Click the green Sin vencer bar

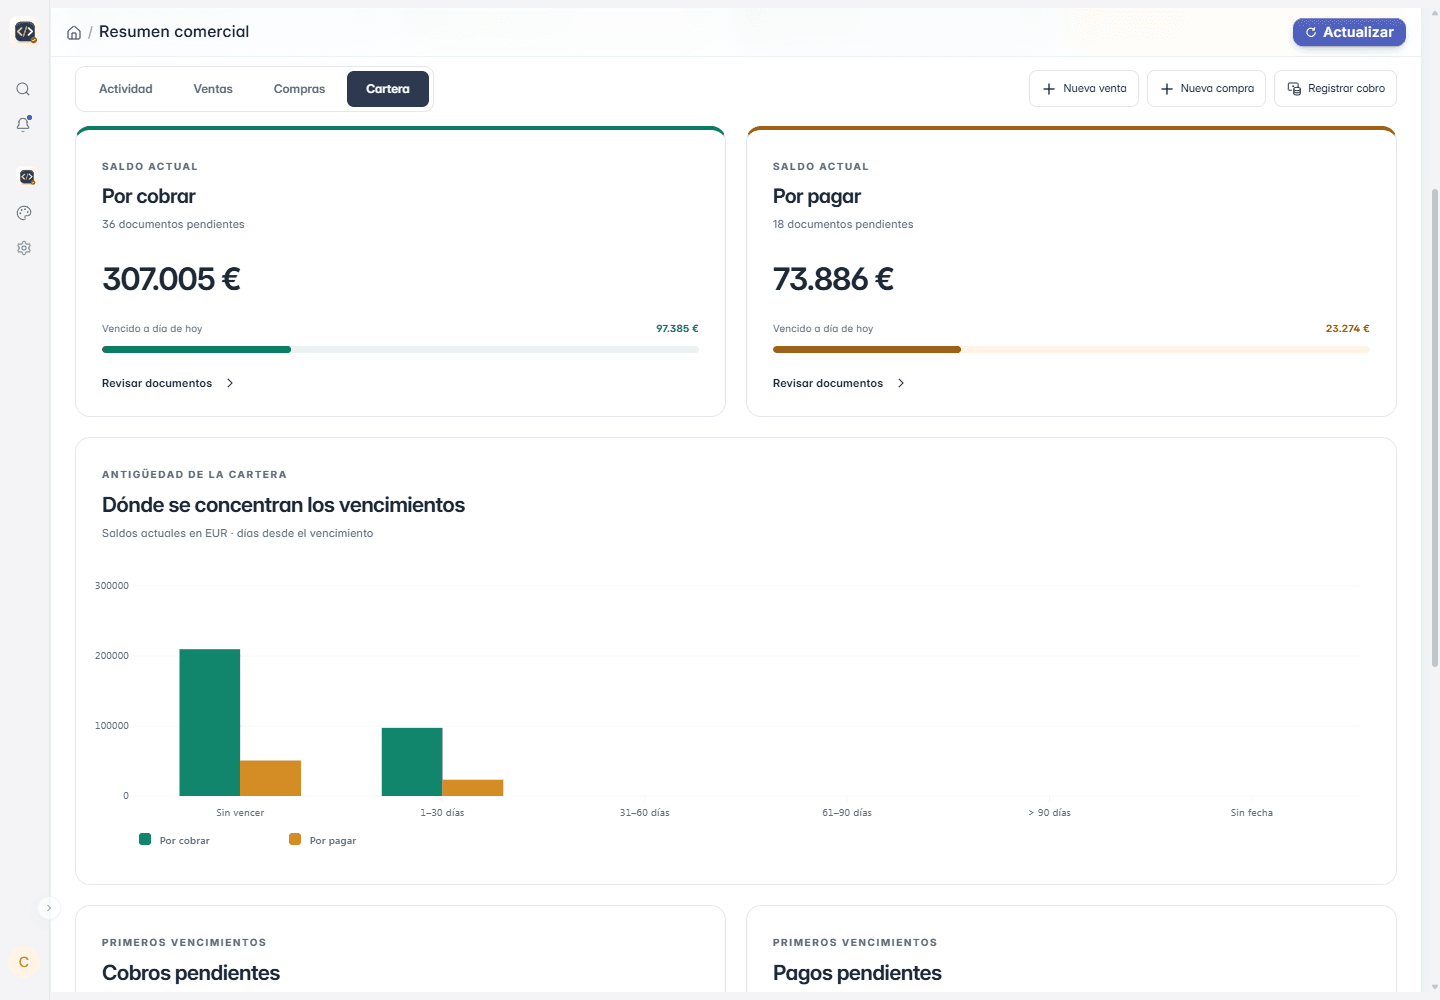pyautogui.click(x=210, y=723)
